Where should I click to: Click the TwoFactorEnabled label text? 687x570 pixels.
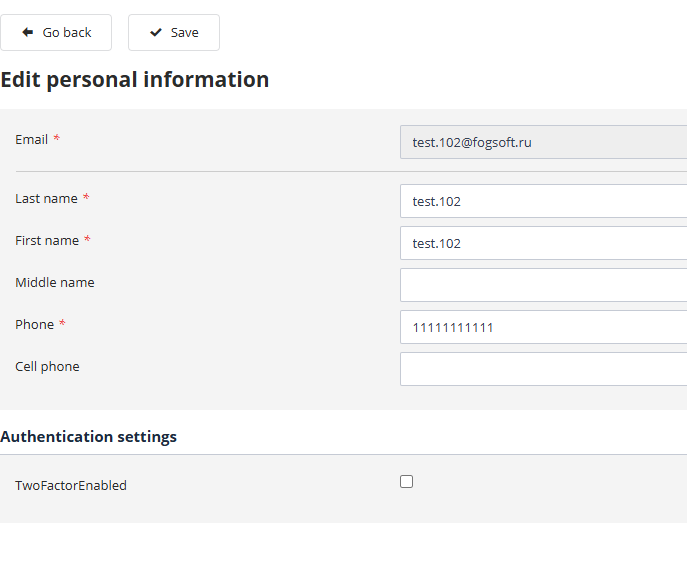(x=71, y=486)
